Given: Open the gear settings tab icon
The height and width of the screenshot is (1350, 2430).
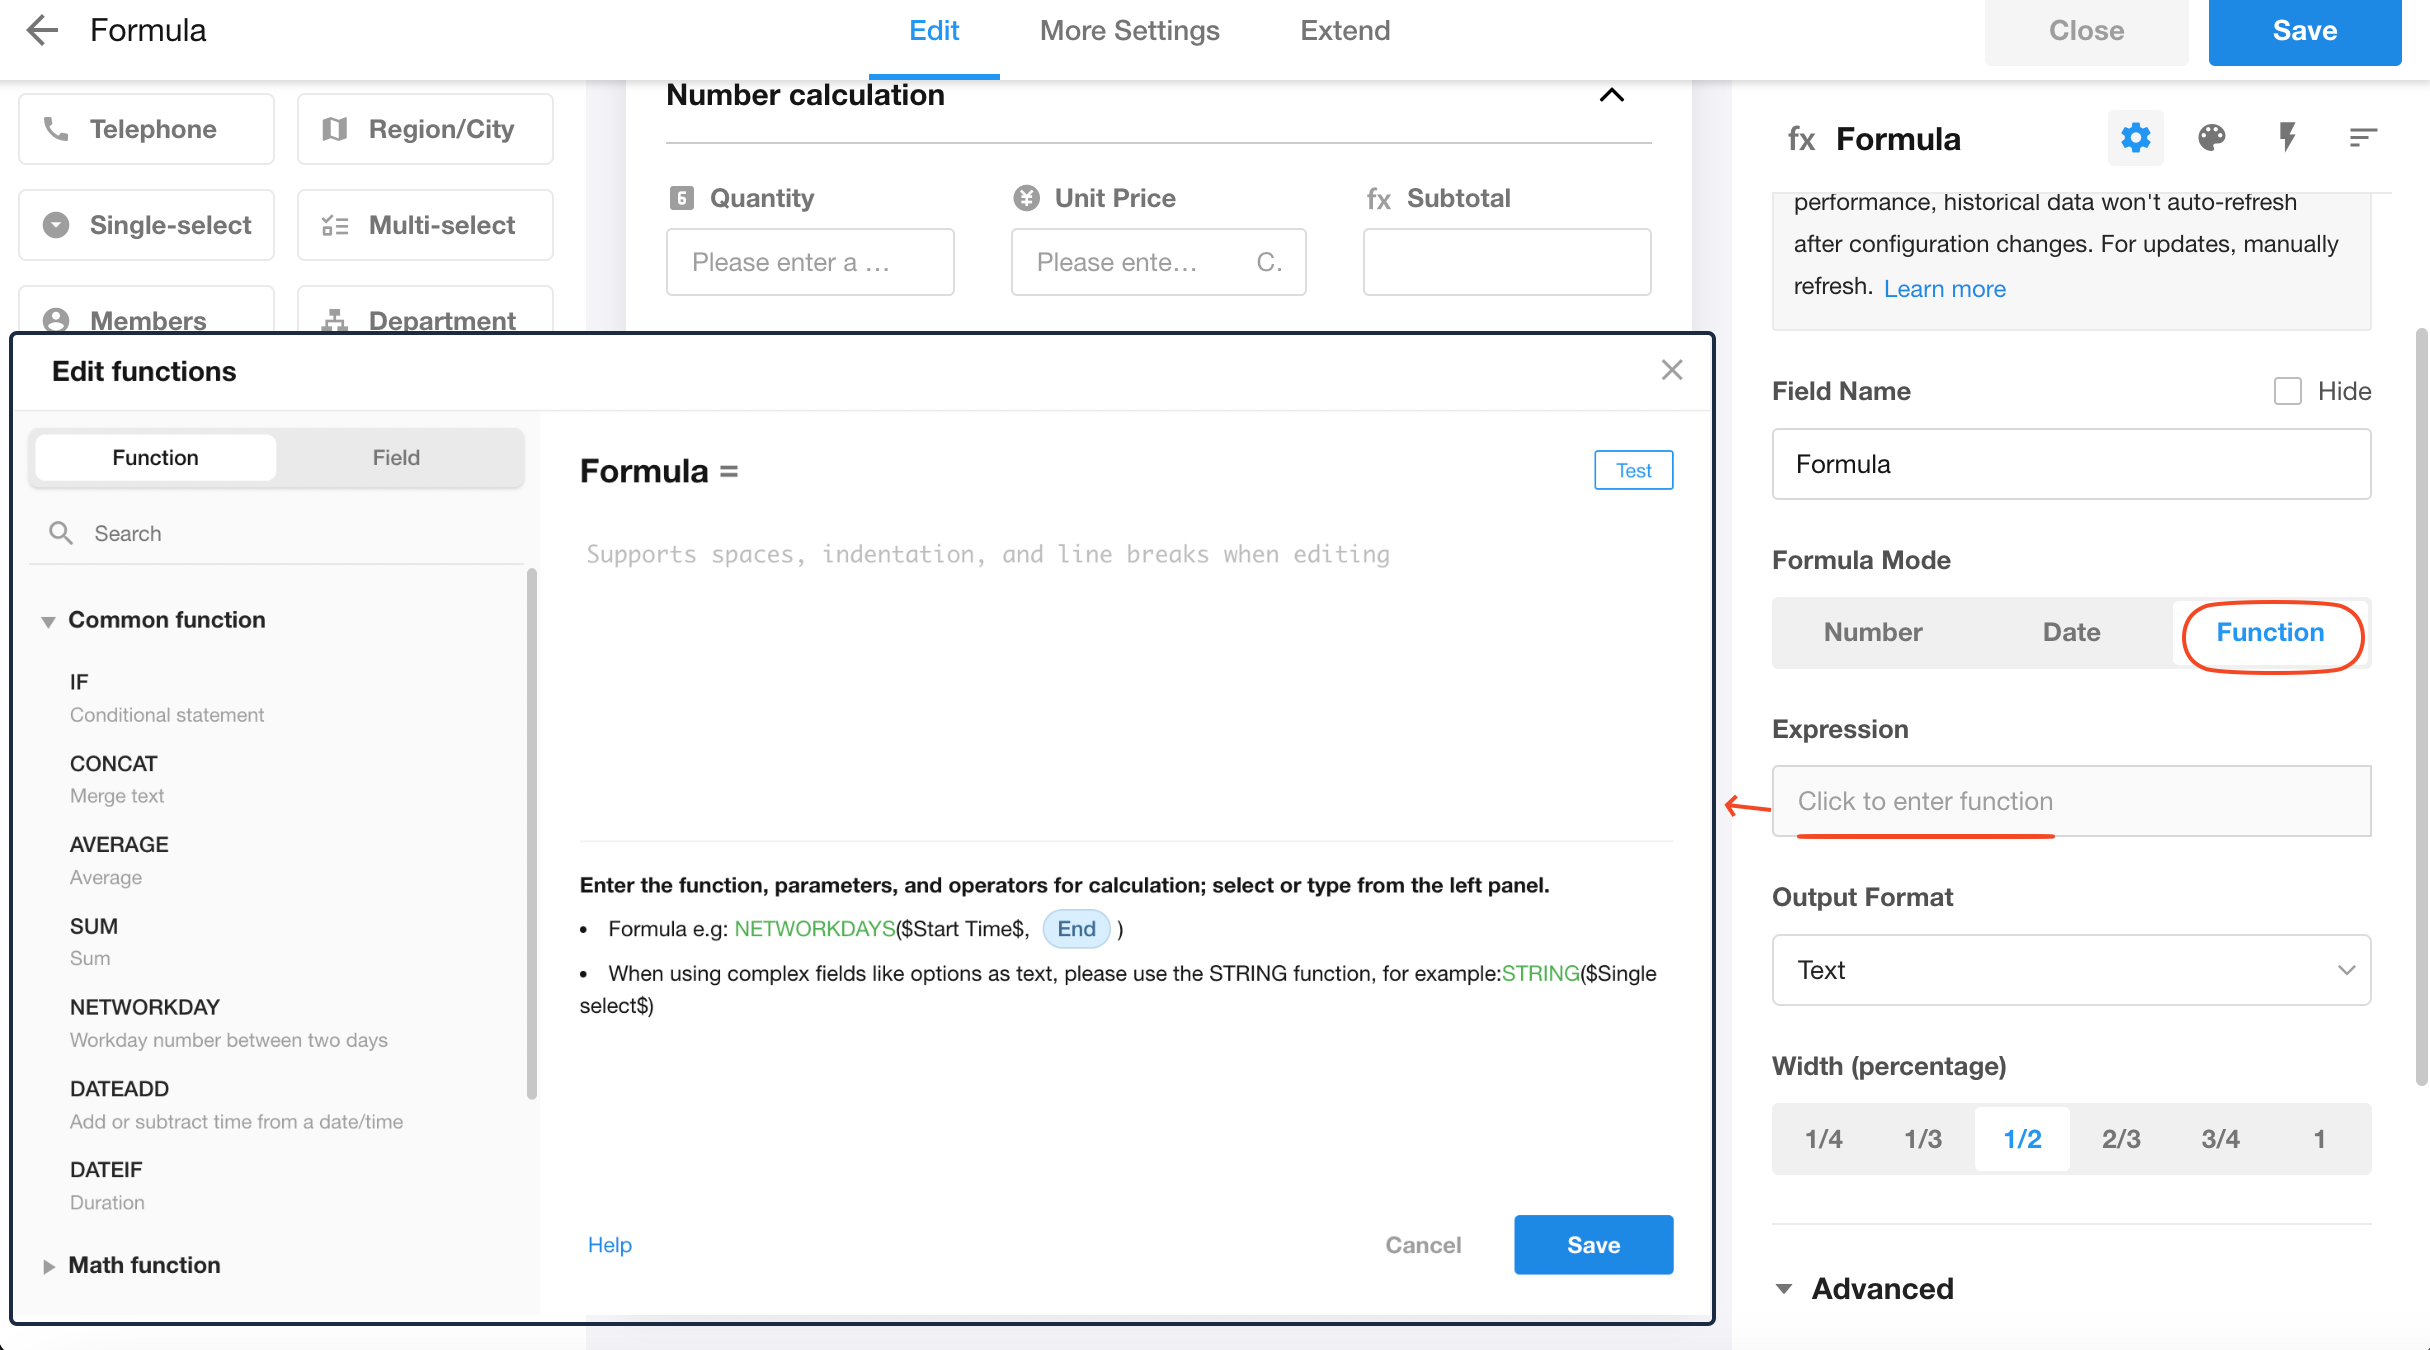Looking at the screenshot, I should point(2135,138).
